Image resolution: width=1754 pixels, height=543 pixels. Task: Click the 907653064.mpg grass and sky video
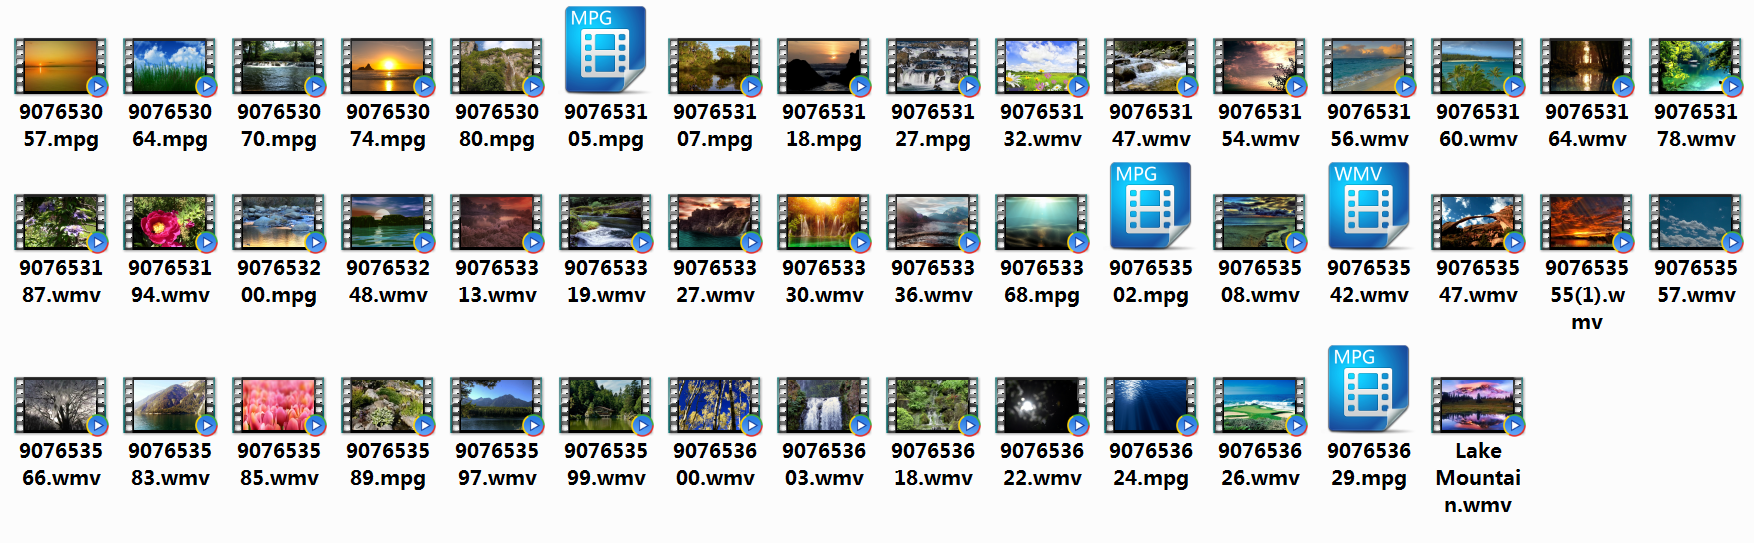170,67
